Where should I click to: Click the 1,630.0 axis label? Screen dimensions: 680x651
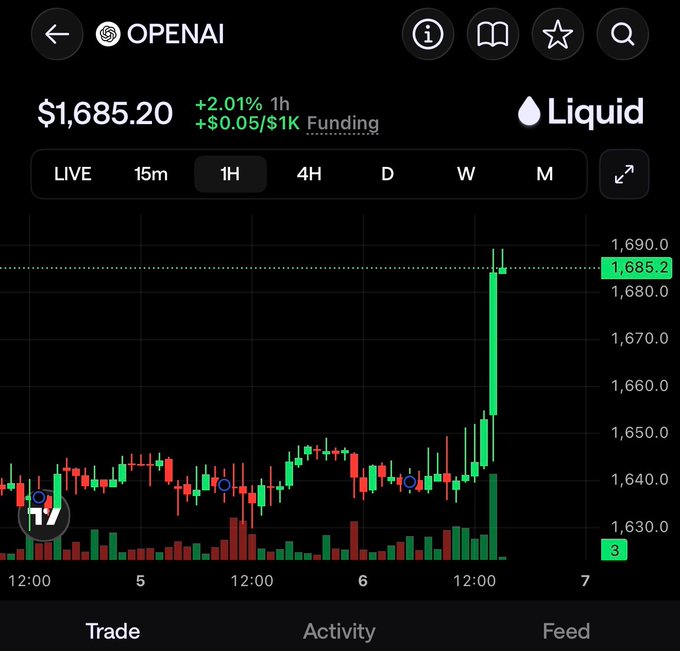(x=640, y=527)
